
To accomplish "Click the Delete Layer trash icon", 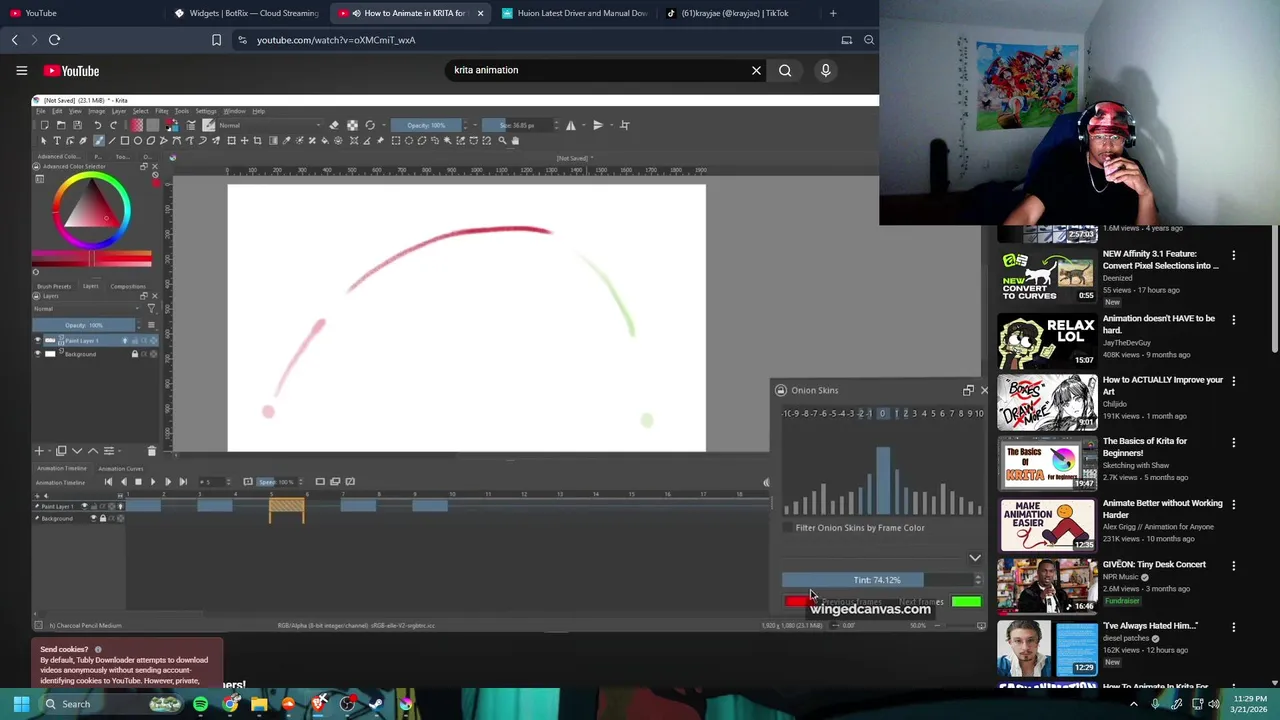I will click(x=152, y=451).
